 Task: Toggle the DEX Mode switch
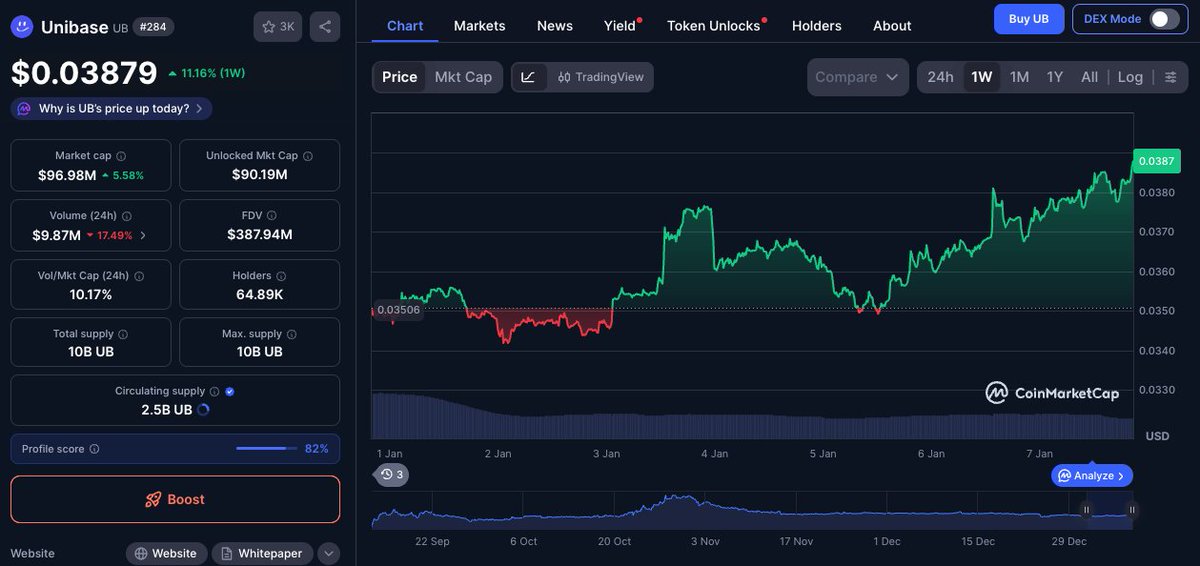click(x=1163, y=19)
